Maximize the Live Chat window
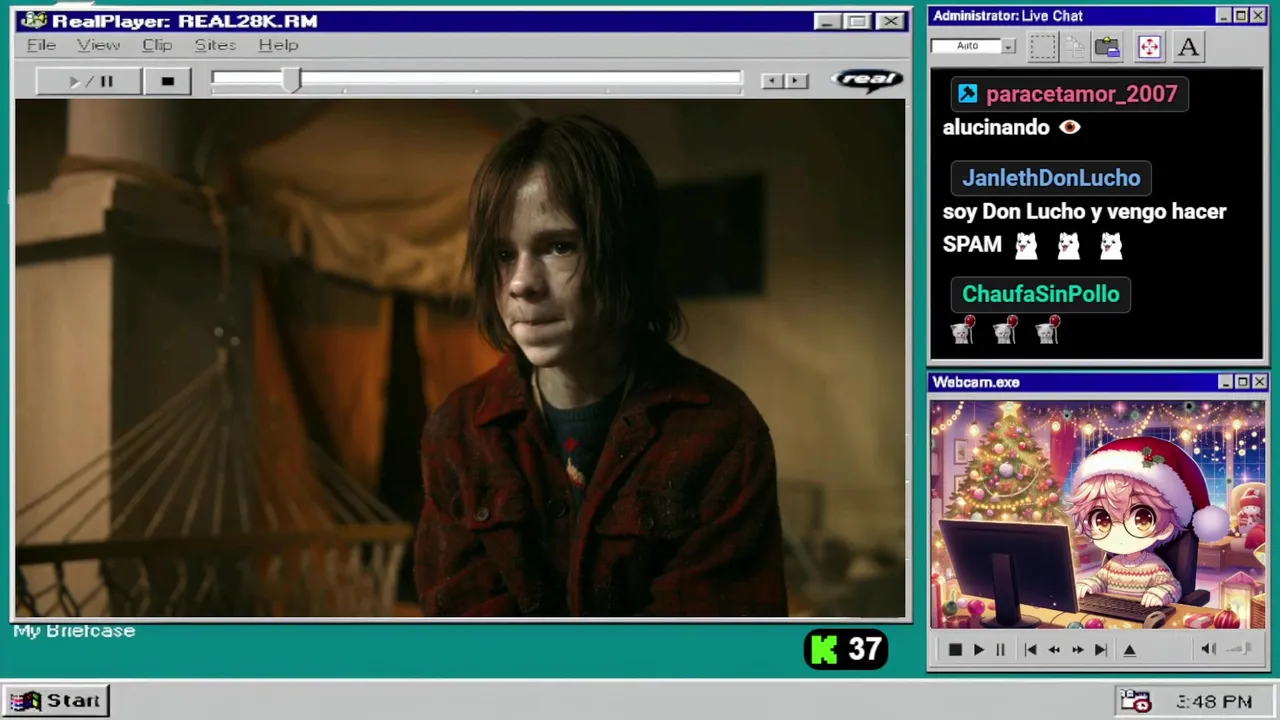 click(1241, 16)
